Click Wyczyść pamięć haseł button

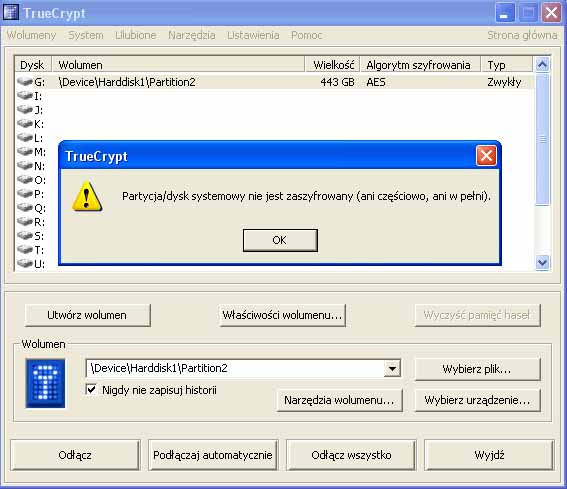[x=477, y=315]
